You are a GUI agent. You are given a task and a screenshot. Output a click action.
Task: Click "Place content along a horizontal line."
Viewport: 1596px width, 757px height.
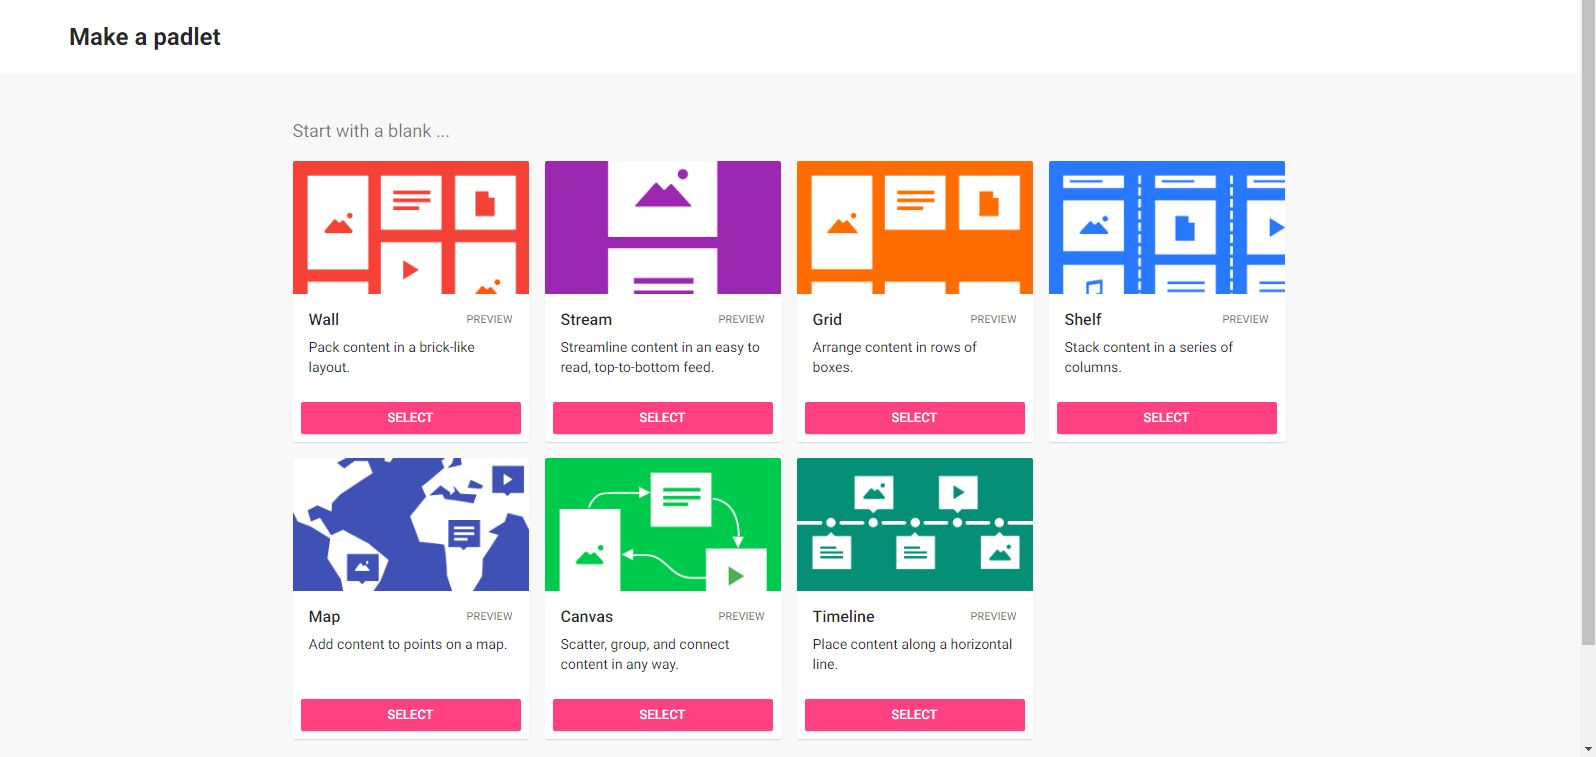coord(912,654)
